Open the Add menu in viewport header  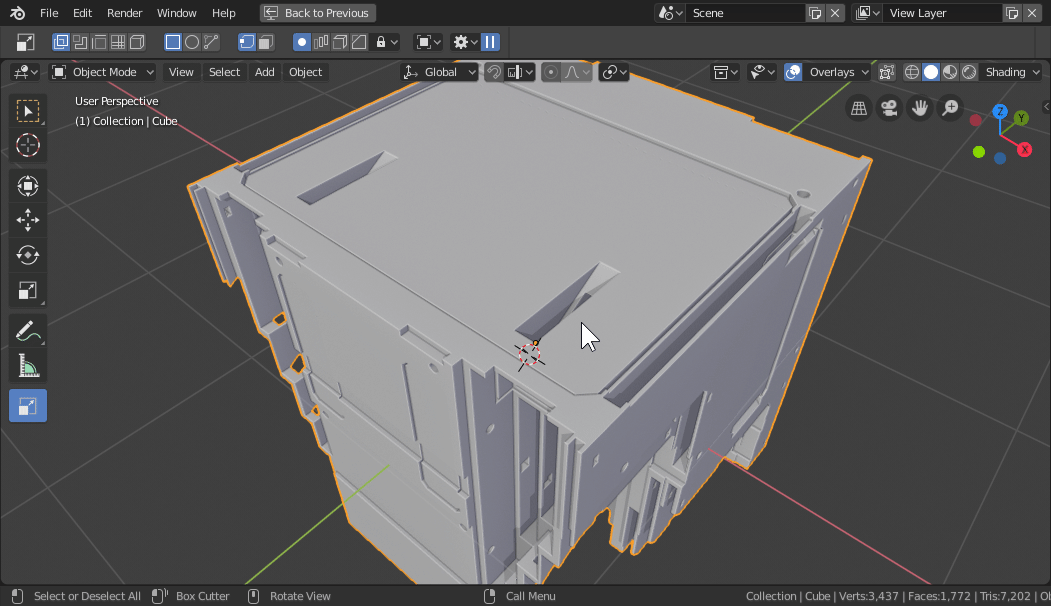(x=264, y=72)
